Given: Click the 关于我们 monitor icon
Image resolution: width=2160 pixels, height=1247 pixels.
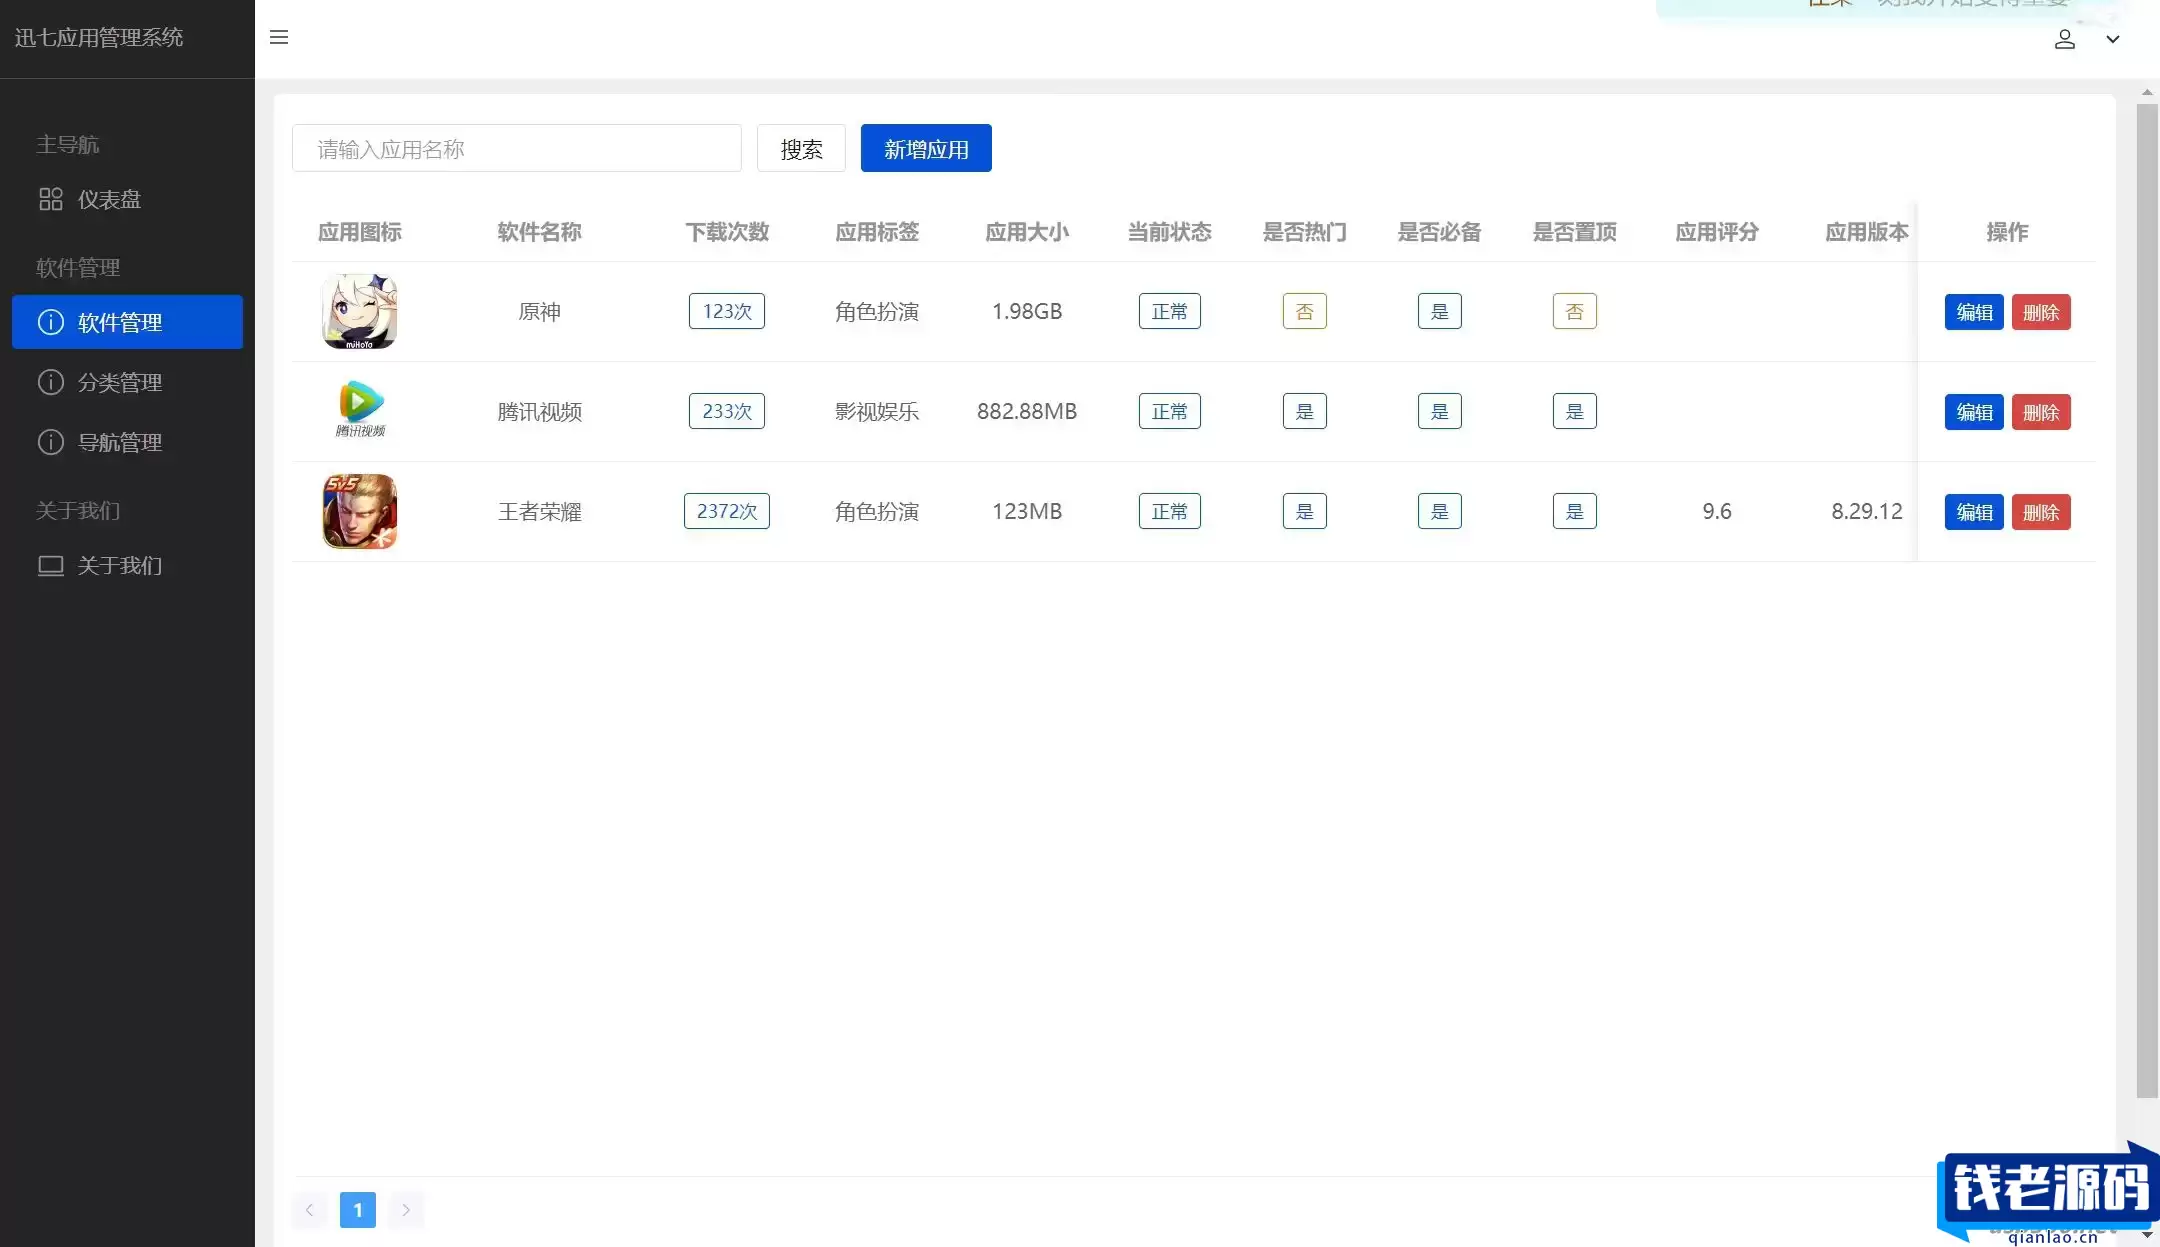Looking at the screenshot, I should (51, 566).
